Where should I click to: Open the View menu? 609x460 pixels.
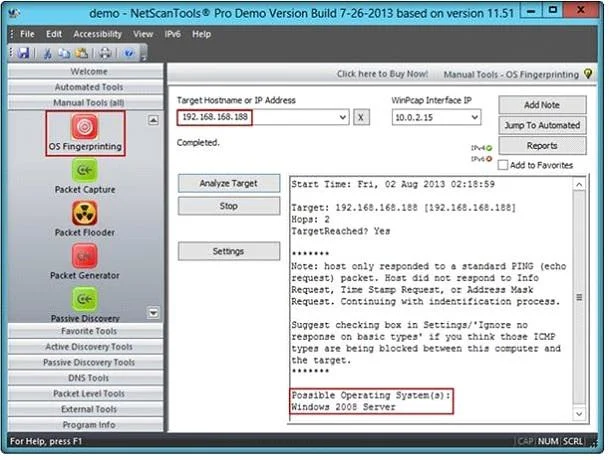click(143, 34)
